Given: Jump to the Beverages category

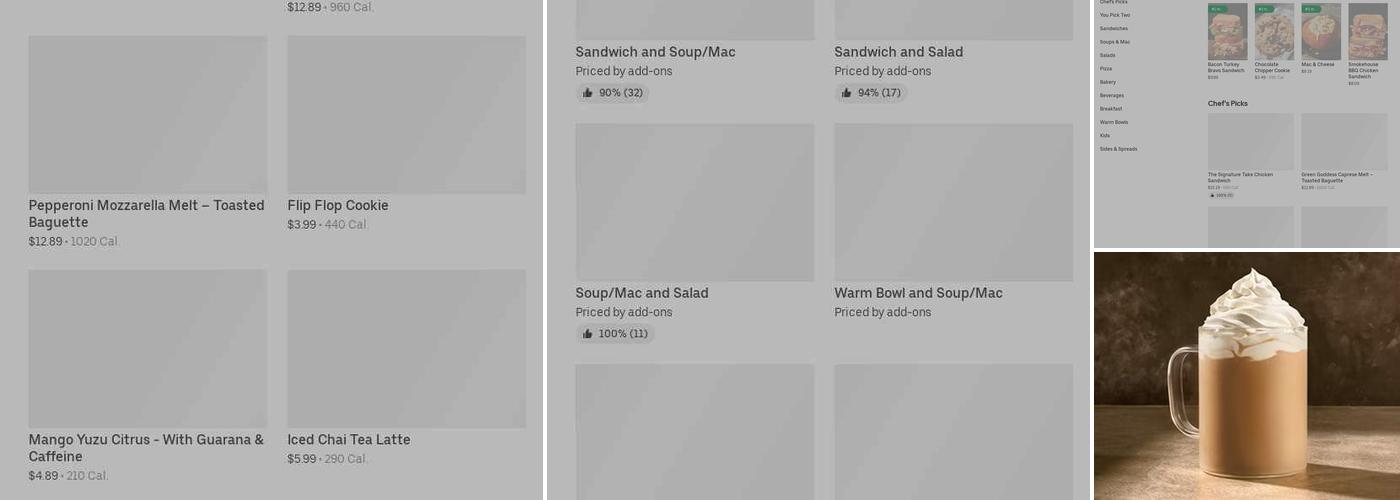Looking at the screenshot, I should (x=1111, y=95).
